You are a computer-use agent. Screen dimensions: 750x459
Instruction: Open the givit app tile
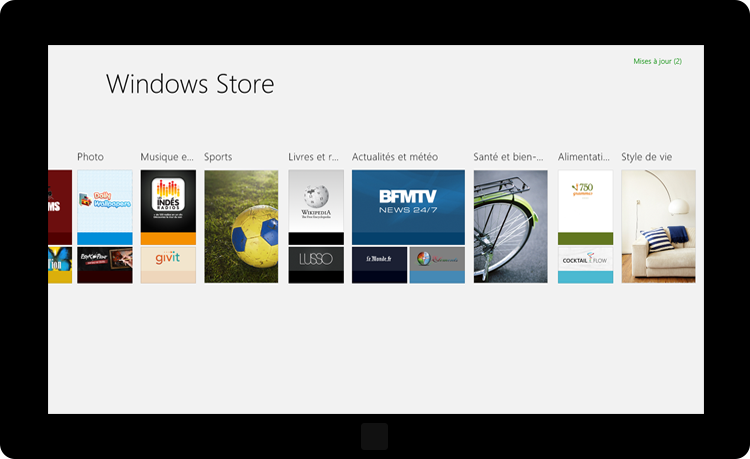168,265
